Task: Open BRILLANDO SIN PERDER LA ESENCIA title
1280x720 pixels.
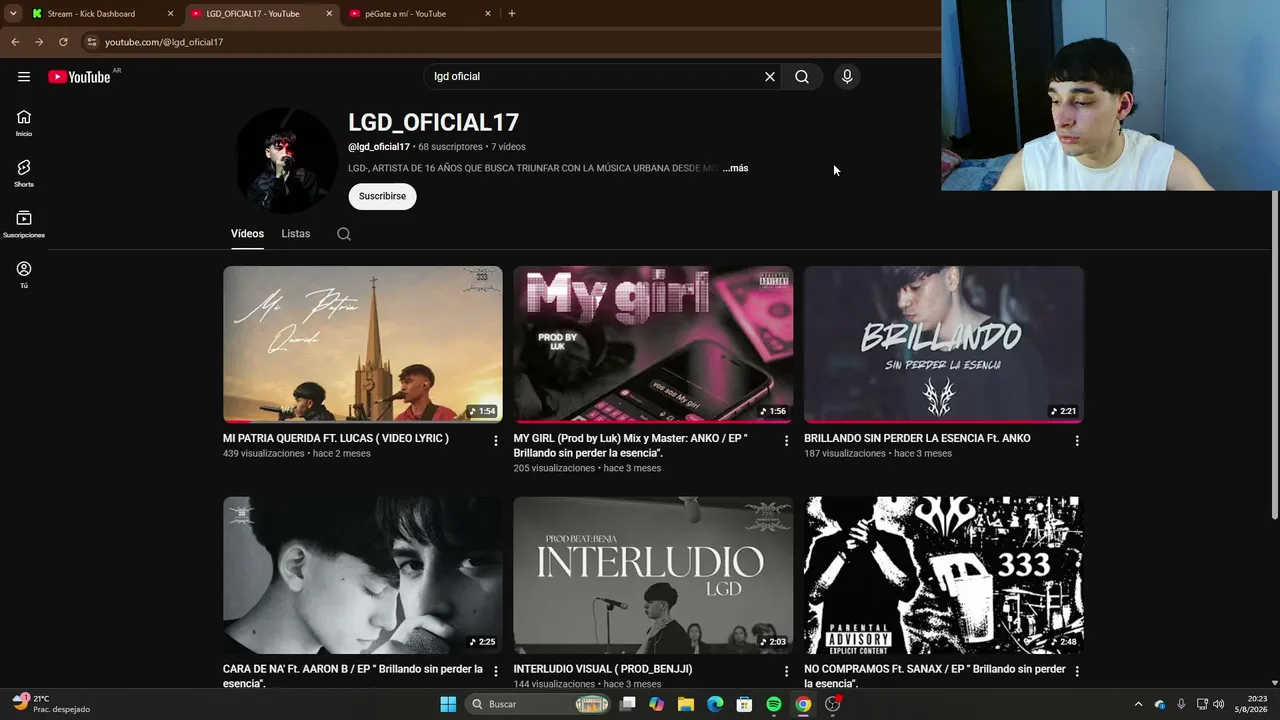Action: click(917, 438)
